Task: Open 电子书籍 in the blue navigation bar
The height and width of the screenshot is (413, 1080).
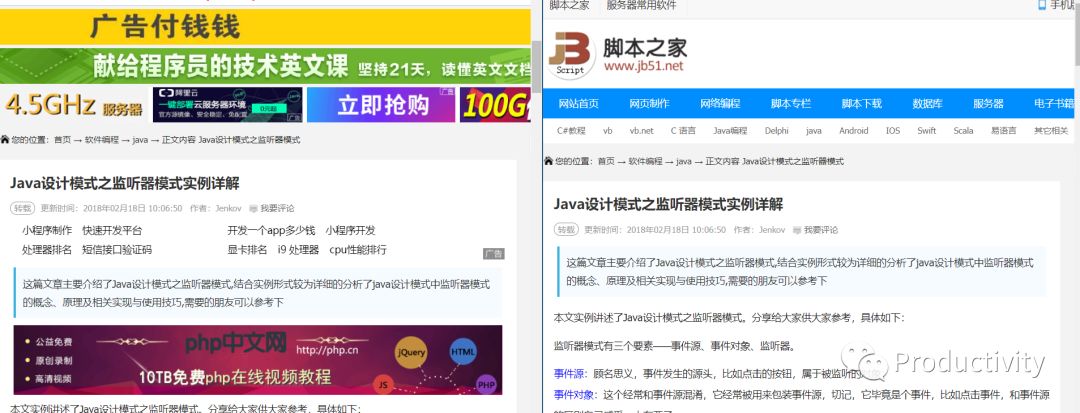Action: point(1054,104)
